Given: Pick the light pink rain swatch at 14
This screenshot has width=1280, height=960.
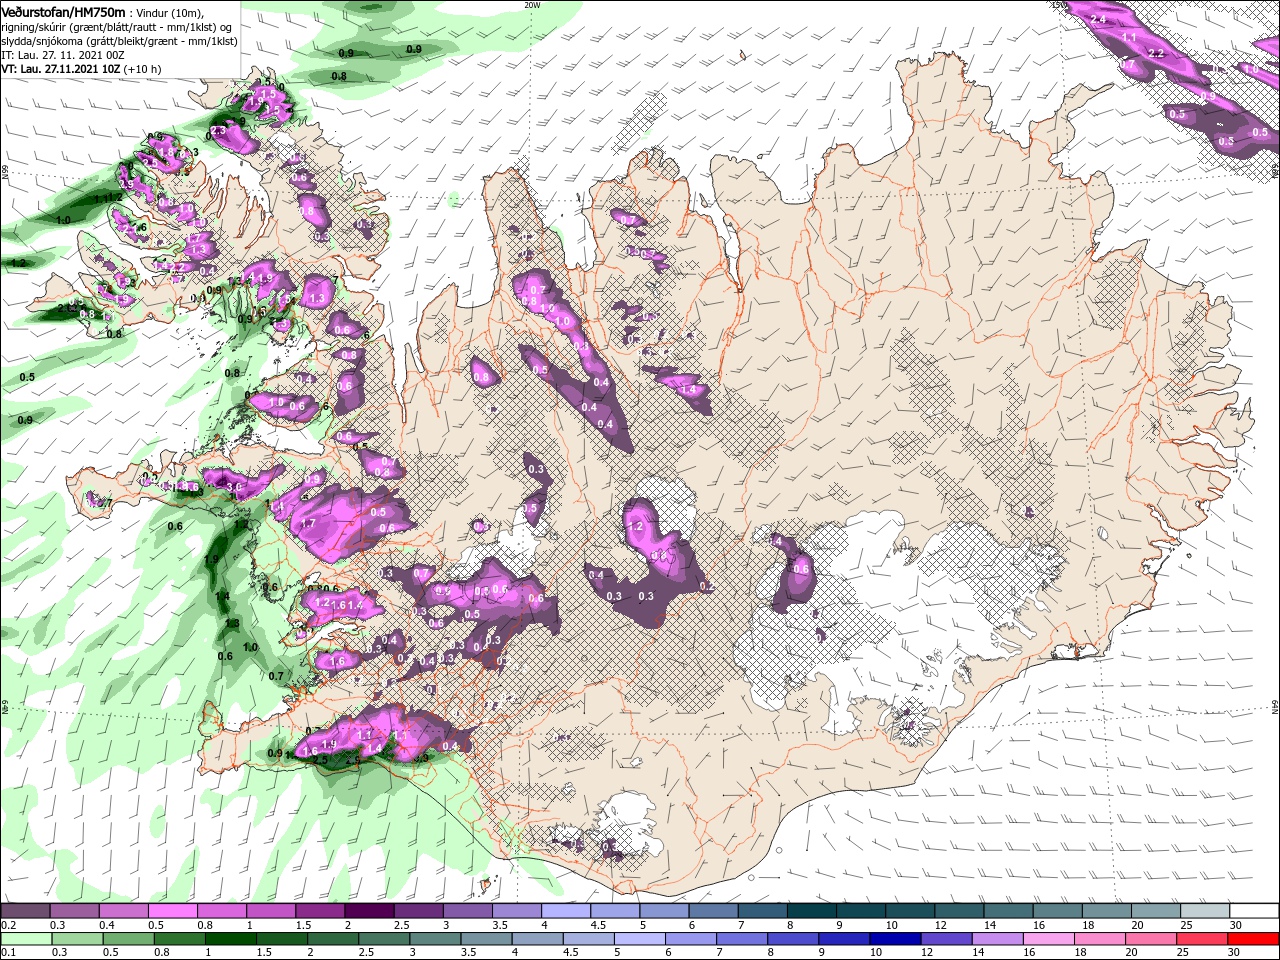Looking at the screenshot, I should tap(998, 939).
